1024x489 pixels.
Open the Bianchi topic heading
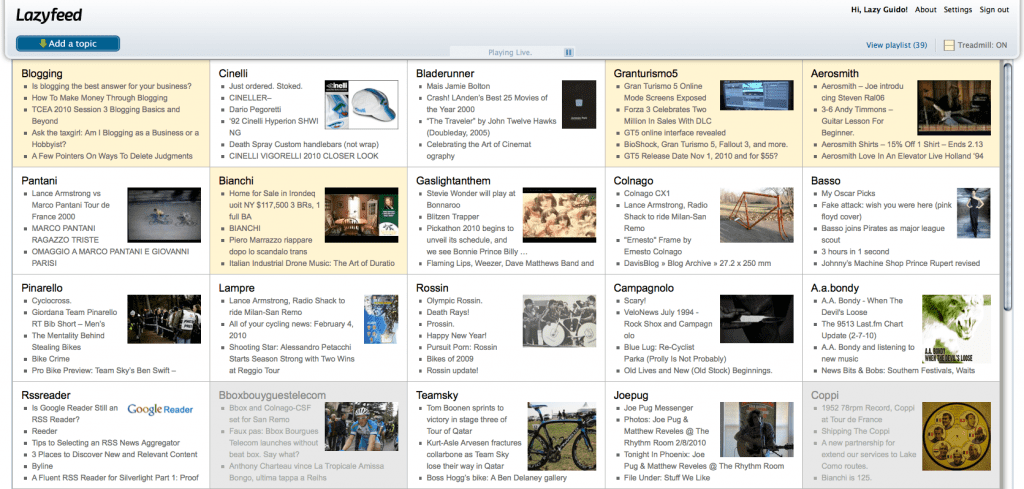pos(236,181)
